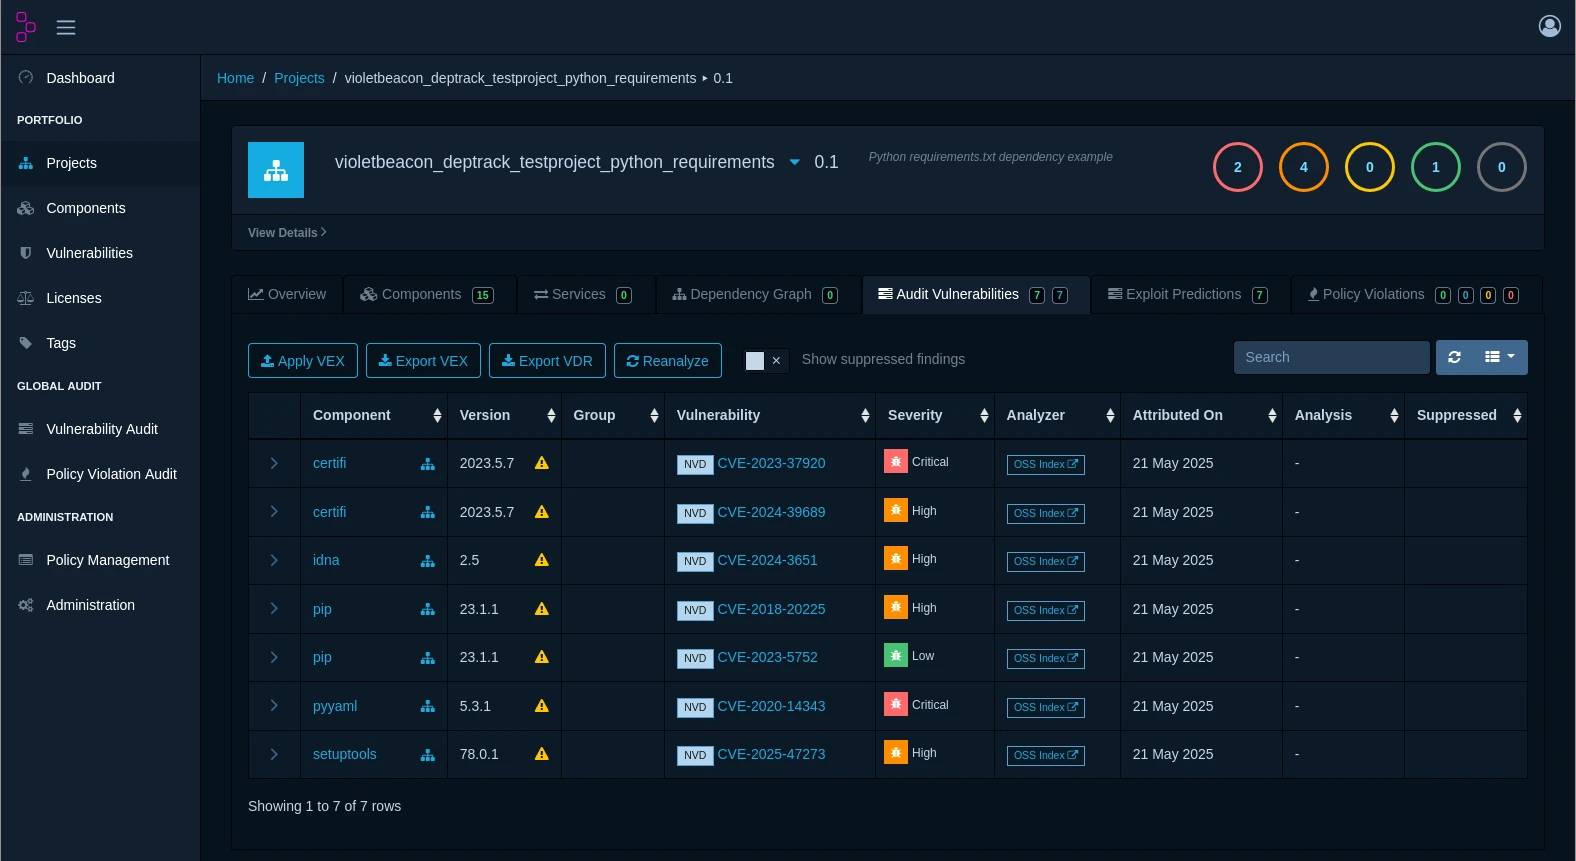
Task: Focus the Search input field
Action: tap(1332, 357)
